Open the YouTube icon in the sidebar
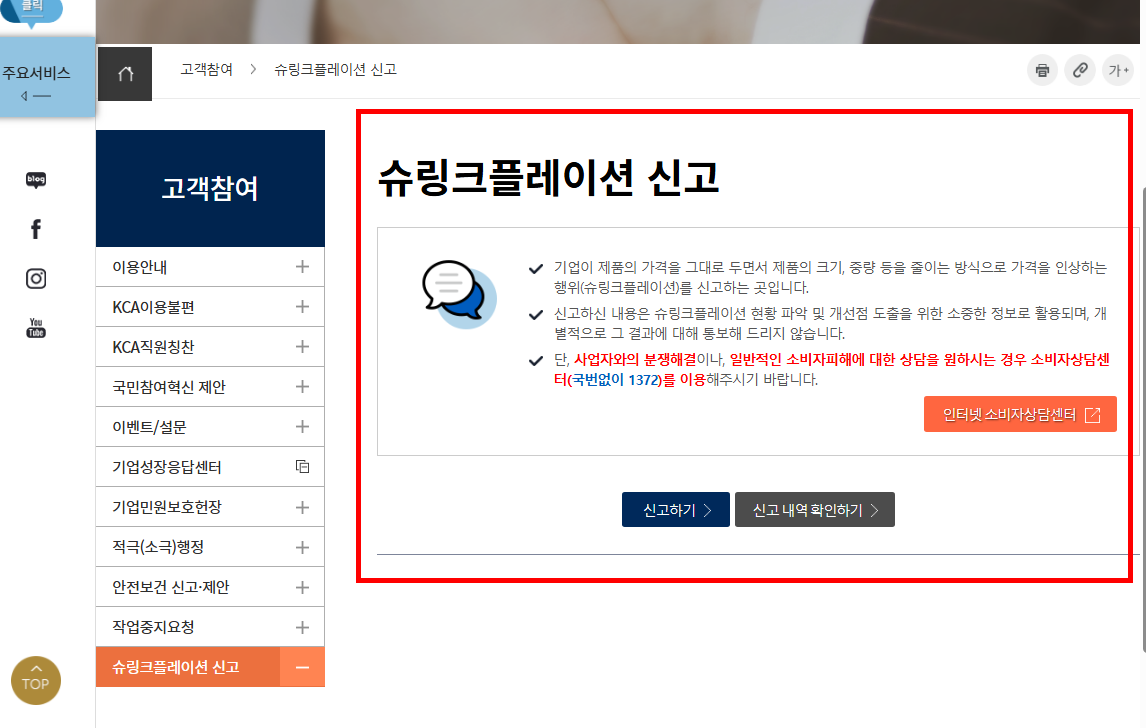This screenshot has width=1146, height=728. (x=35, y=327)
